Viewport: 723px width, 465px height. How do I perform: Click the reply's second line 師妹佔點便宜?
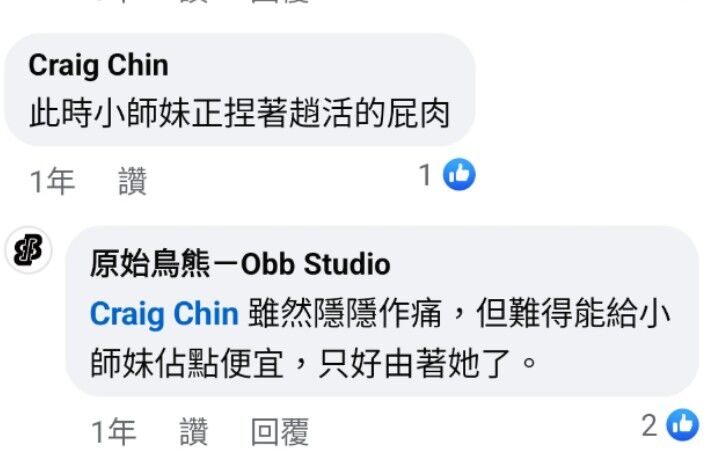[x=314, y=364]
